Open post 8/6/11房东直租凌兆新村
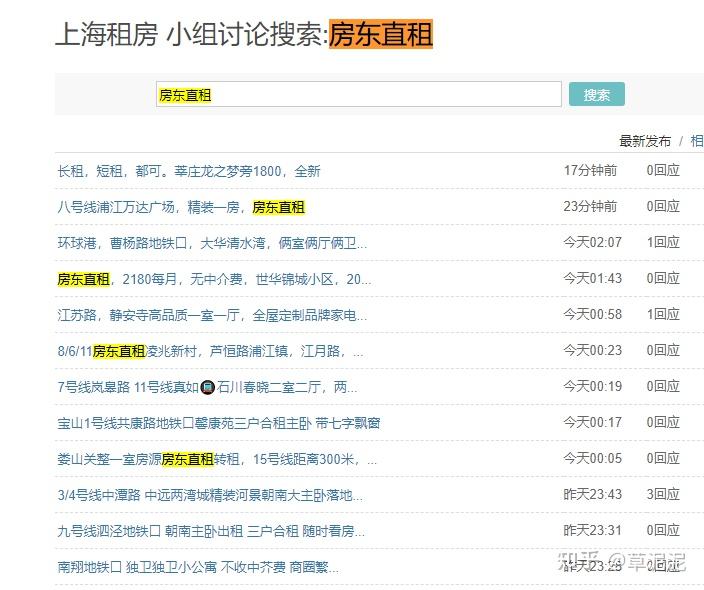The height and width of the screenshot is (590, 704). click(x=211, y=351)
